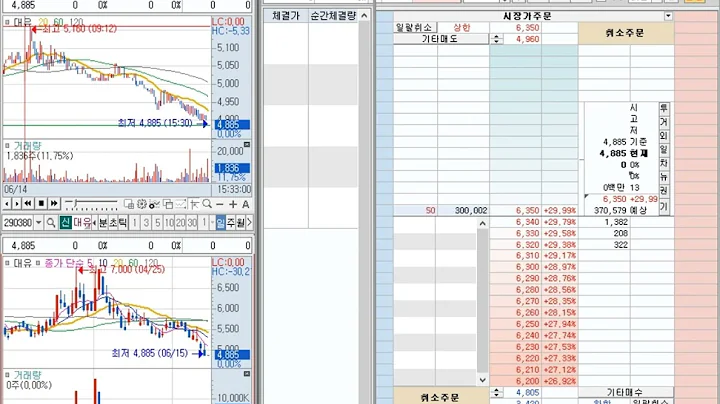Click stock code field 290380
The image size is (720, 404).
[x=18, y=223]
